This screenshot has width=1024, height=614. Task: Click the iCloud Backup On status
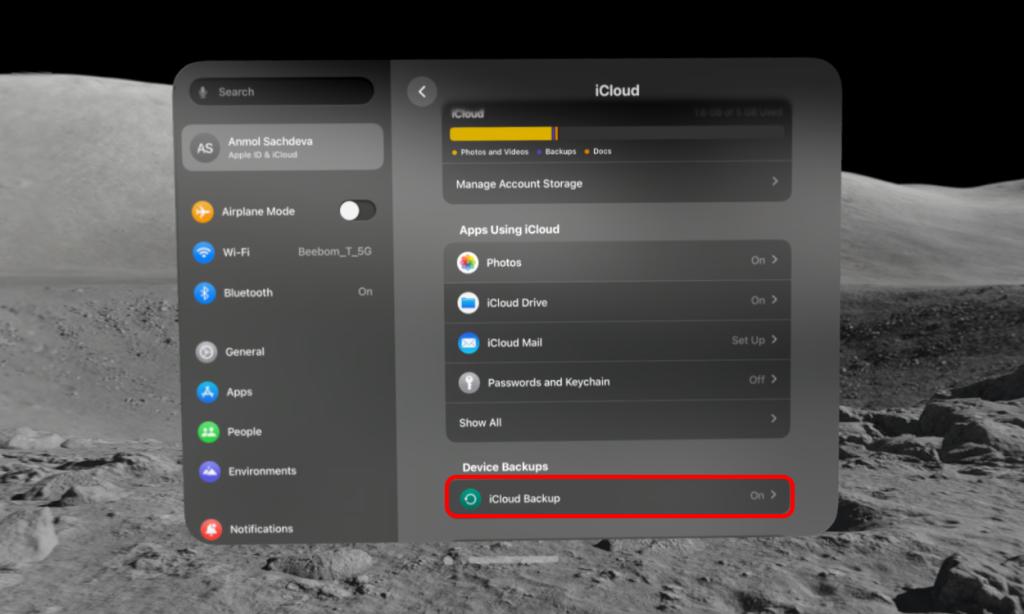click(x=757, y=496)
